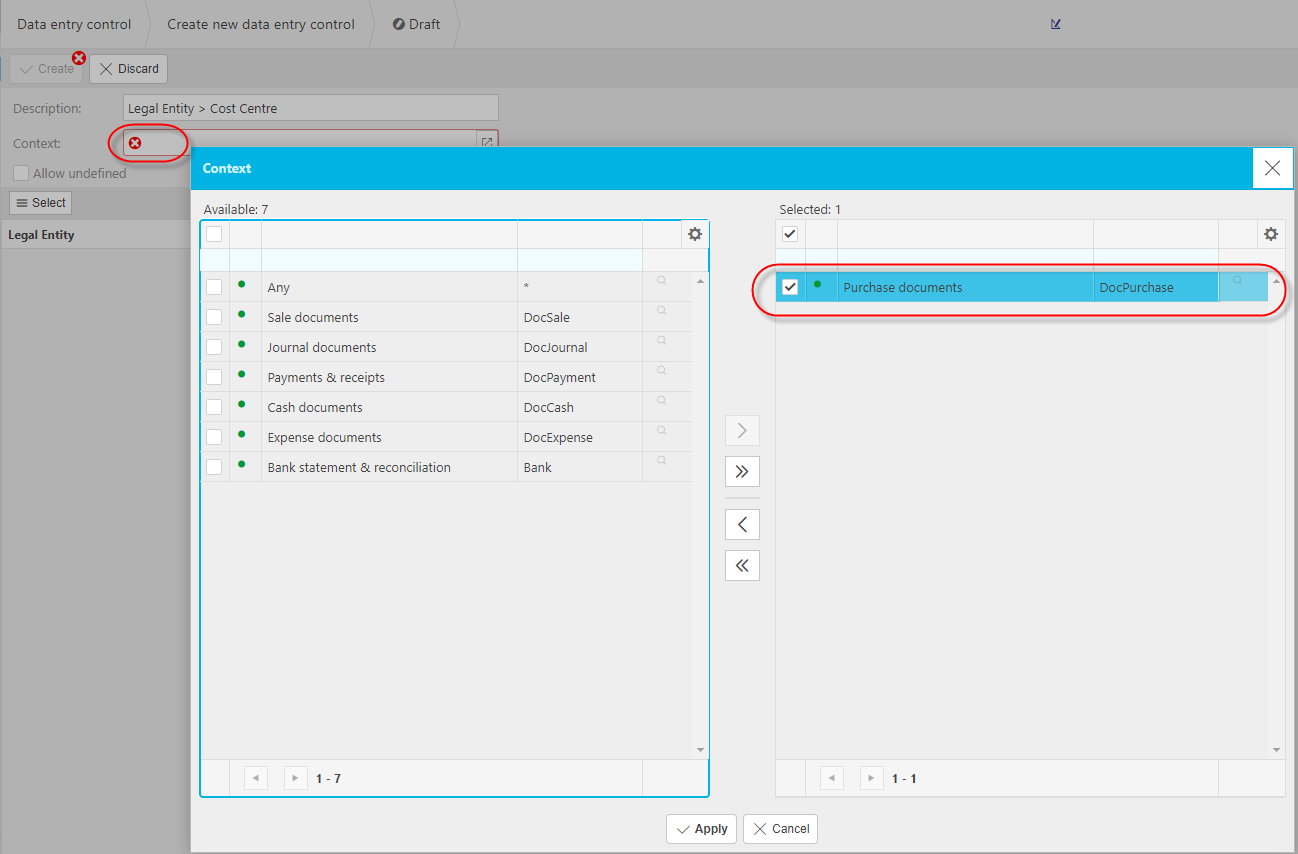Viewport: 1298px width, 854px height.
Task: Click the code filter box in Available list
Action: click(580, 260)
